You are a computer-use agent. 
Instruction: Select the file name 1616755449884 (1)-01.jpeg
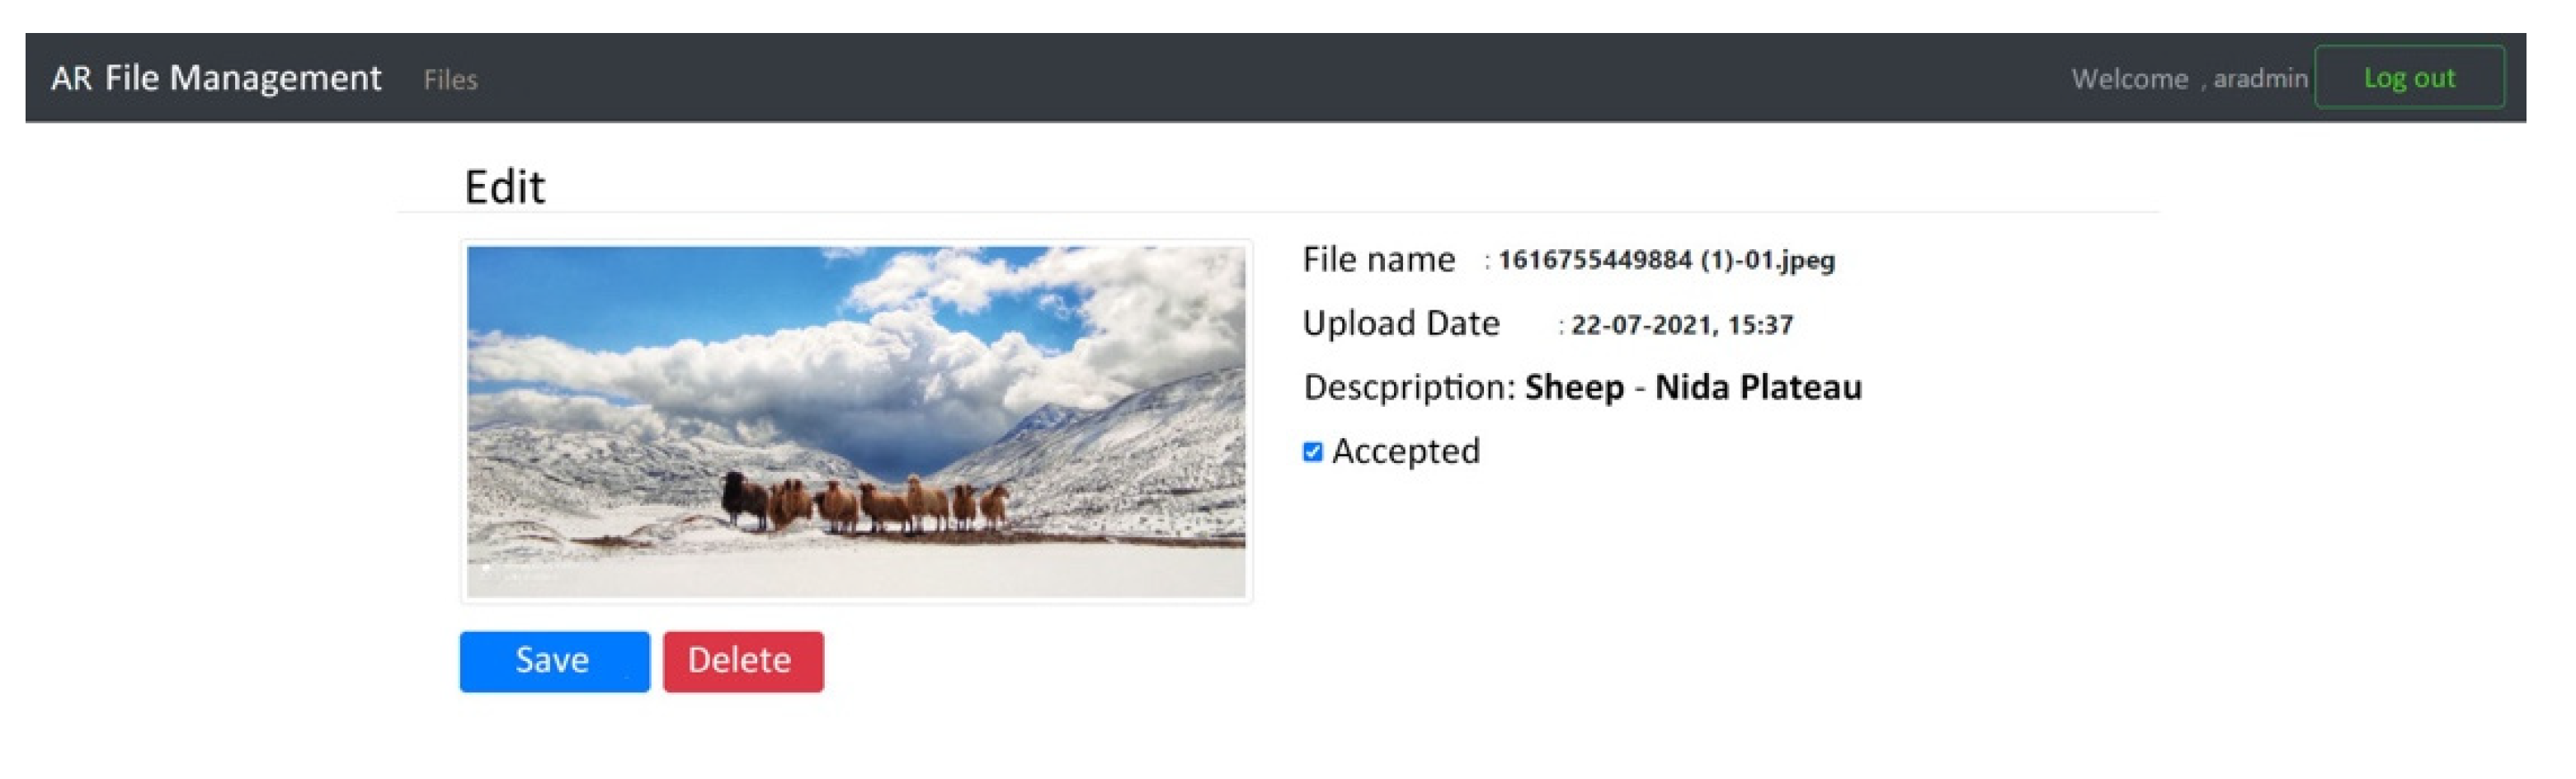(1666, 260)
